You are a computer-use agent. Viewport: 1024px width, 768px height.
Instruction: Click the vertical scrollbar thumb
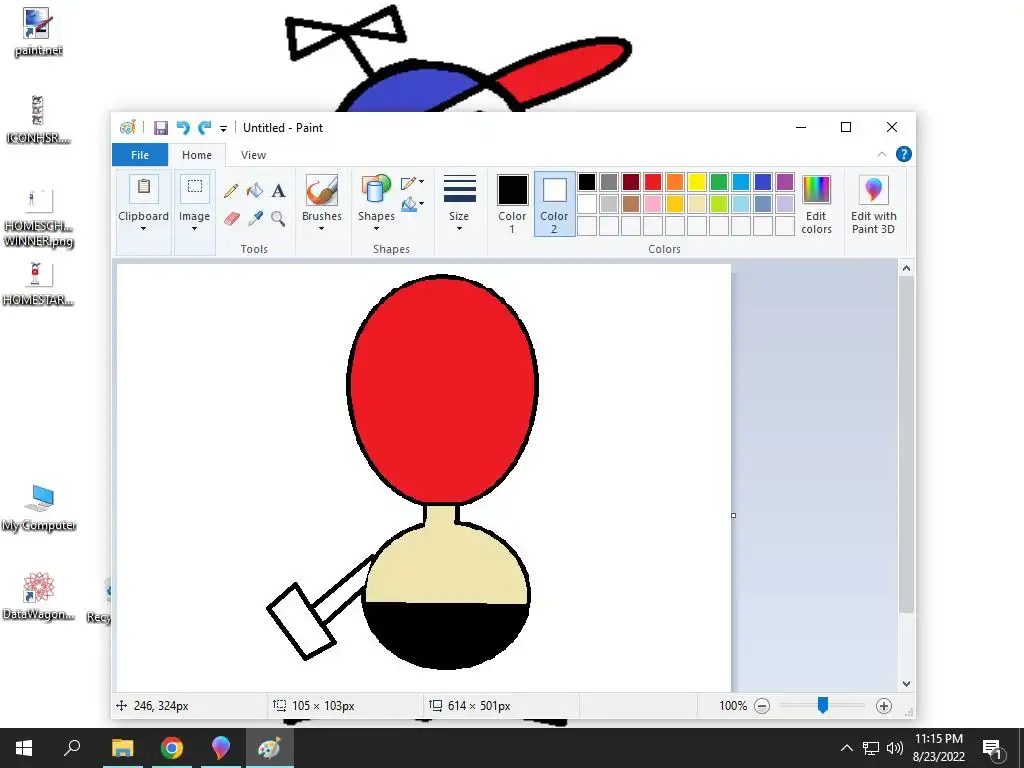906,444
